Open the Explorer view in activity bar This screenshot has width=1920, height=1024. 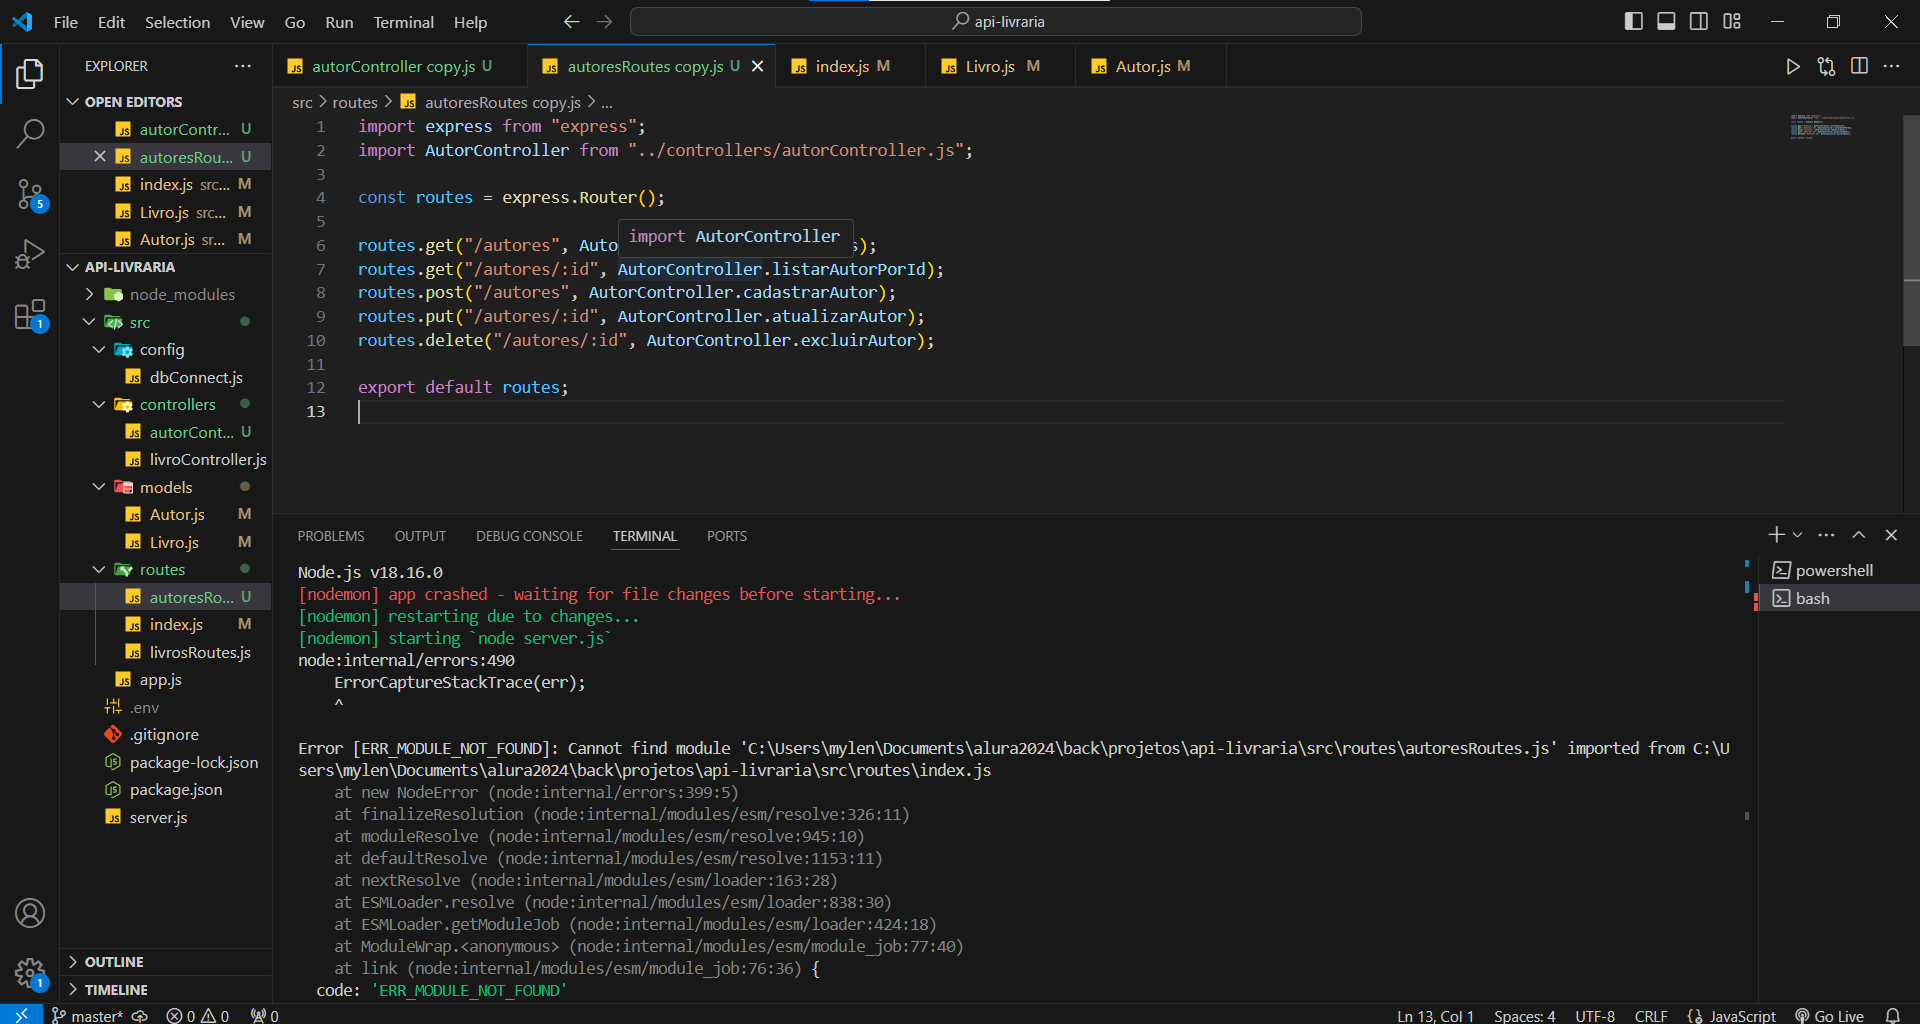pyautogui.click(x=30, y=74)
